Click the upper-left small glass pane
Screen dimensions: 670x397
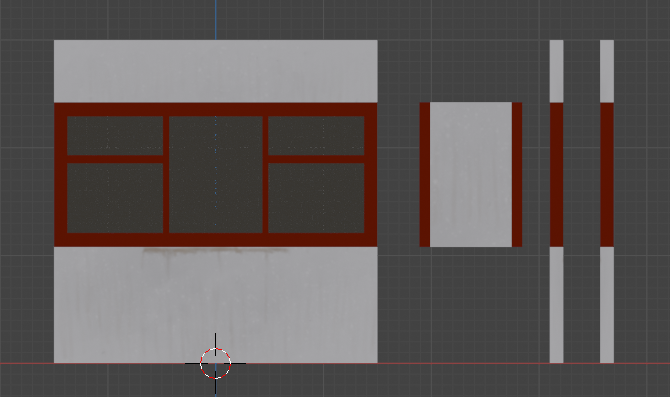[115, 135]
